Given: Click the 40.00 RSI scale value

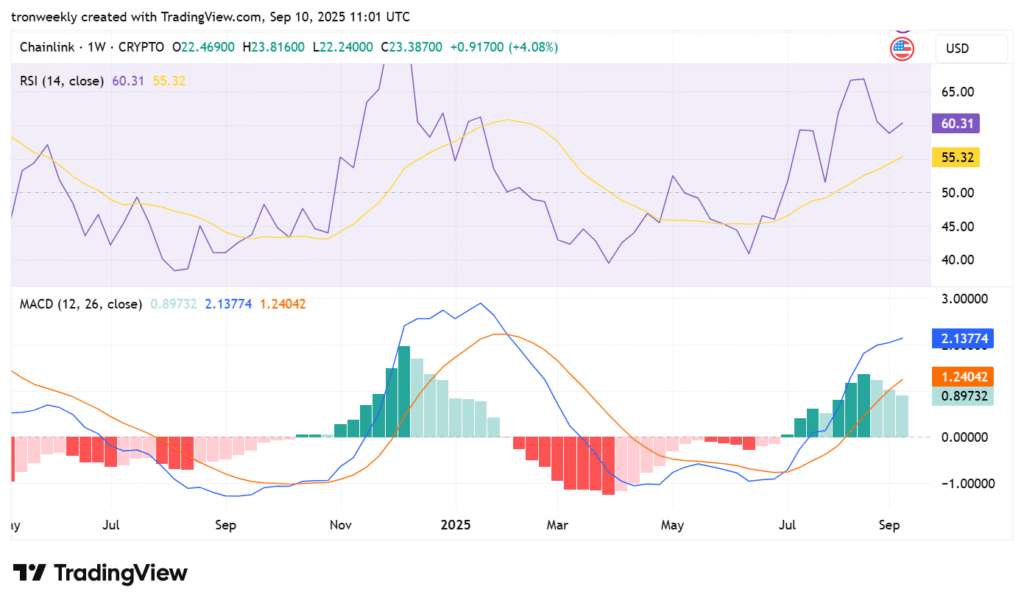Looking at the screenshot, I should pos(957,260).
